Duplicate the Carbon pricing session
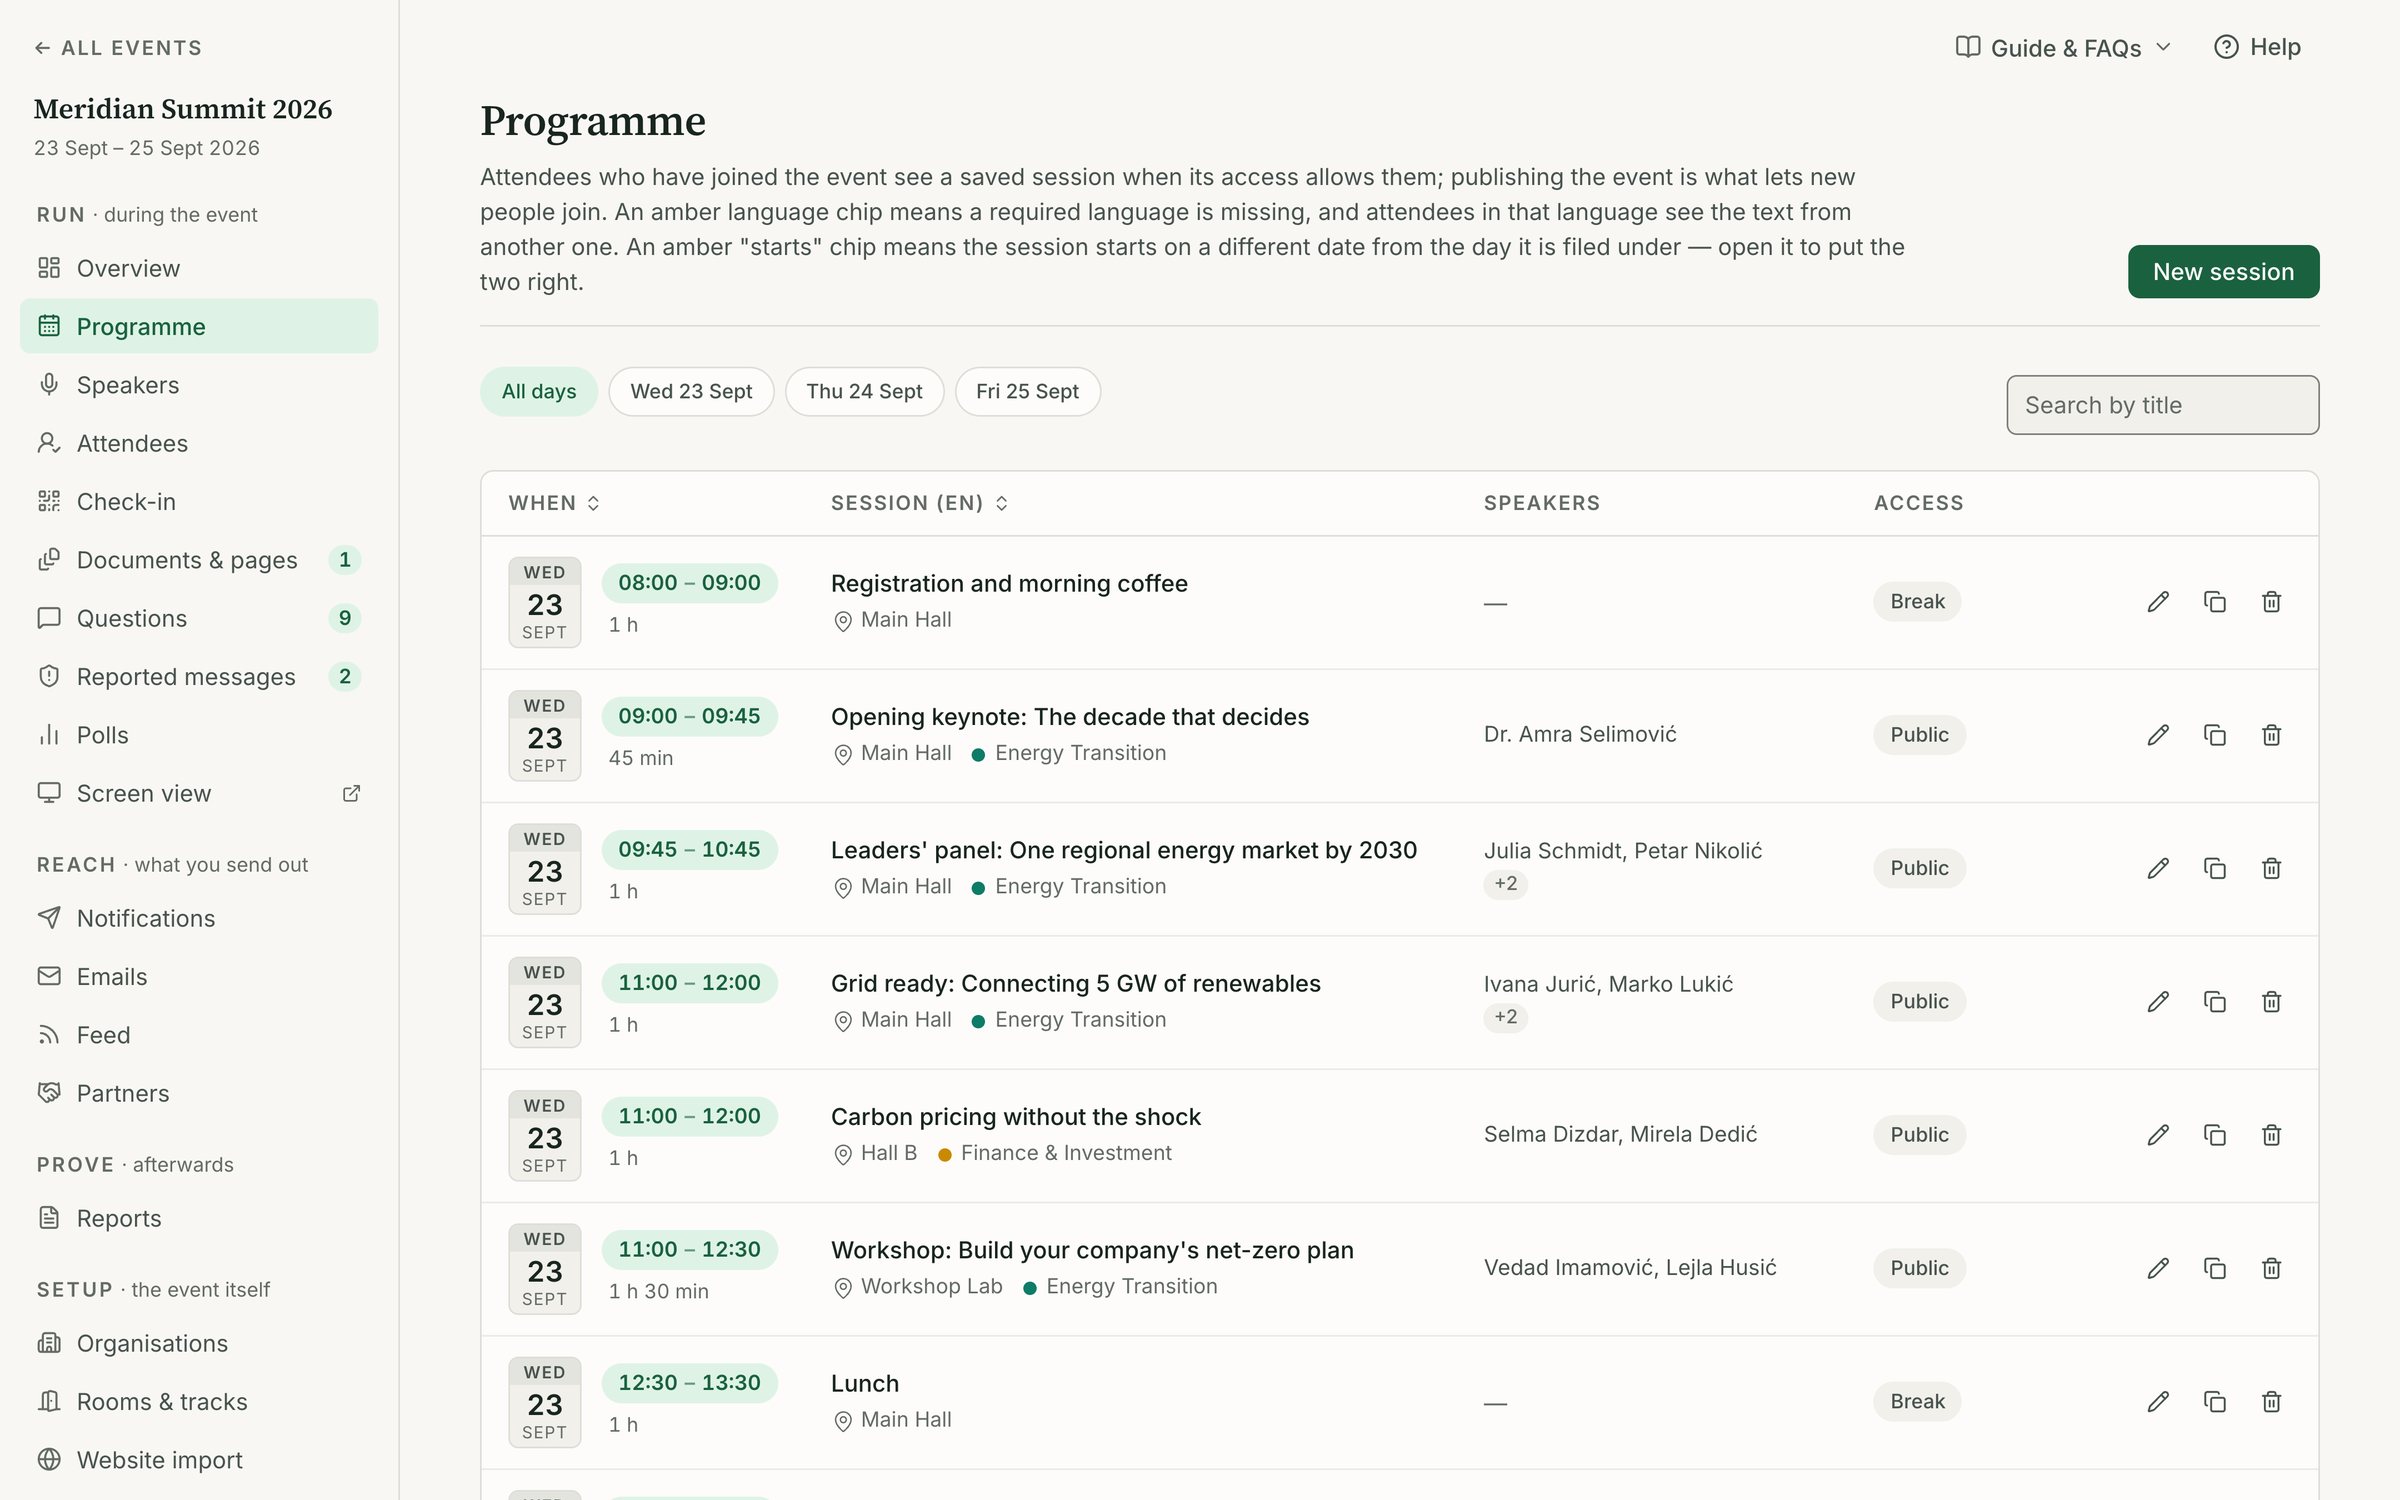 [2215, 1135]
